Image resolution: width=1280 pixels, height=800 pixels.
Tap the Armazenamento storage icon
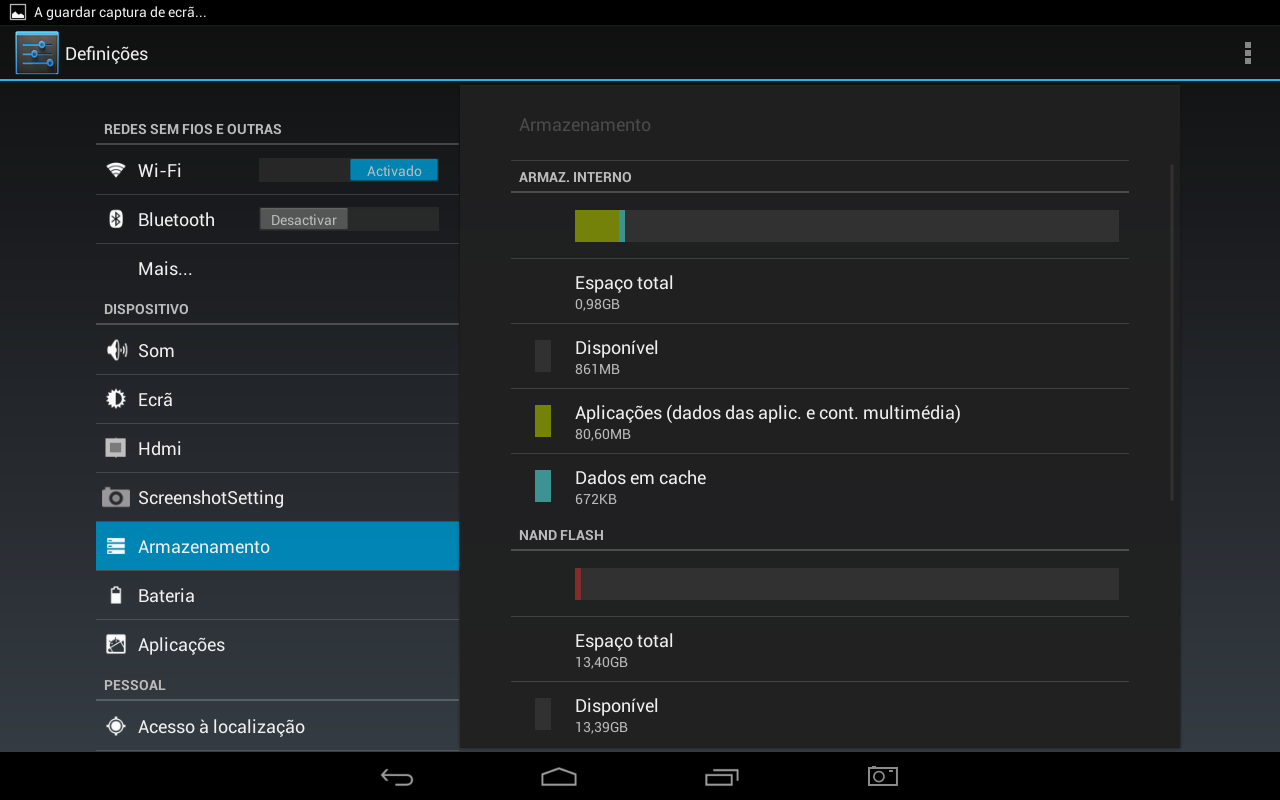[x=116, y=546]
